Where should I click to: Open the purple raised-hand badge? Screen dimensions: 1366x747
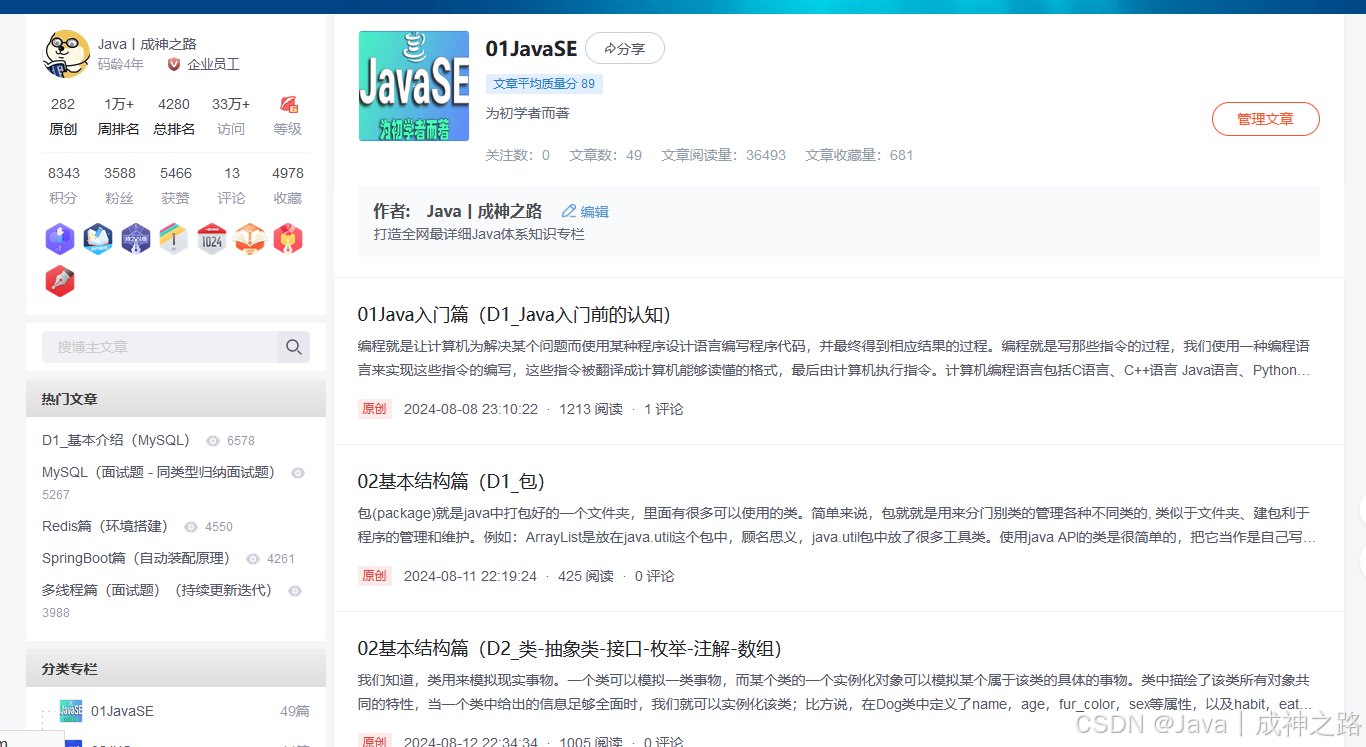(x=60, y=239)
